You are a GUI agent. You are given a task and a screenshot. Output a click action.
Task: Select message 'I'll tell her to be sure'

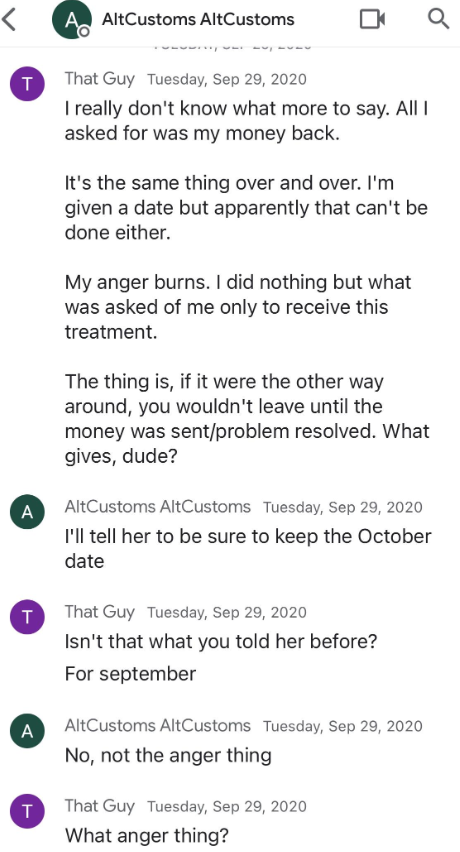pyautogui.click(x=248, y=548)
